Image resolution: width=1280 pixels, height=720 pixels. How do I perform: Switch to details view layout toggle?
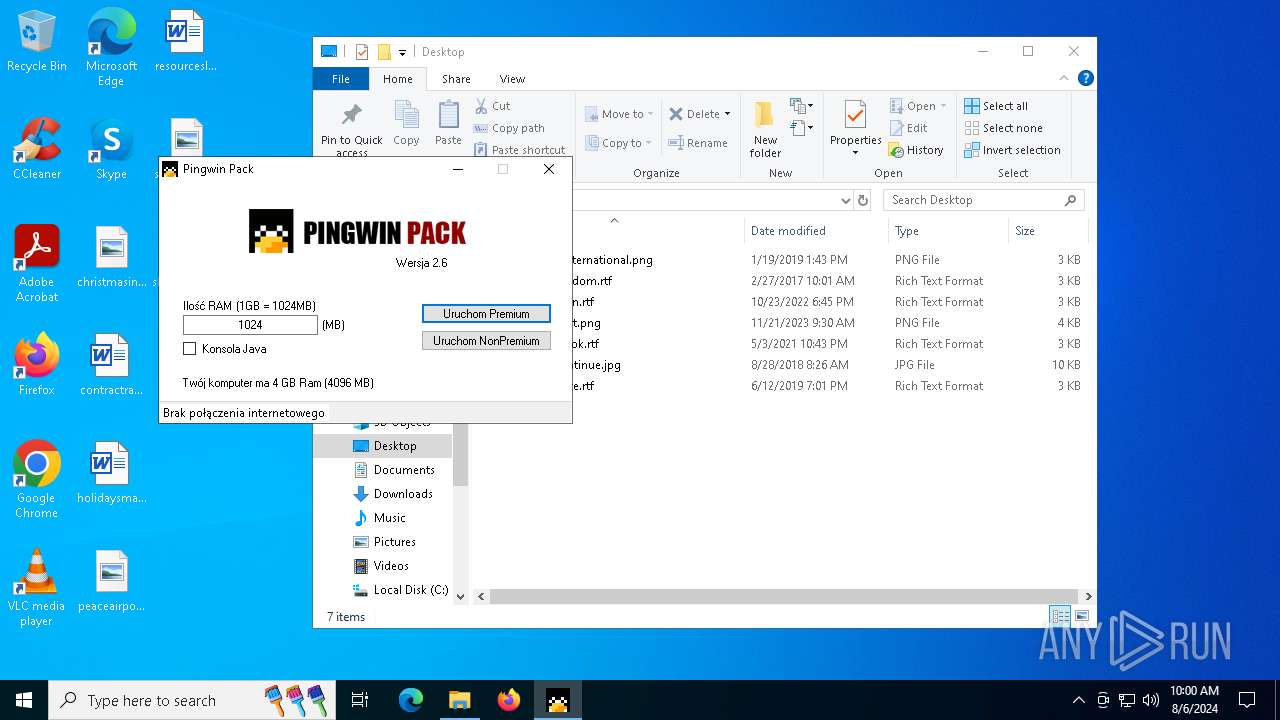[1059, 616]
